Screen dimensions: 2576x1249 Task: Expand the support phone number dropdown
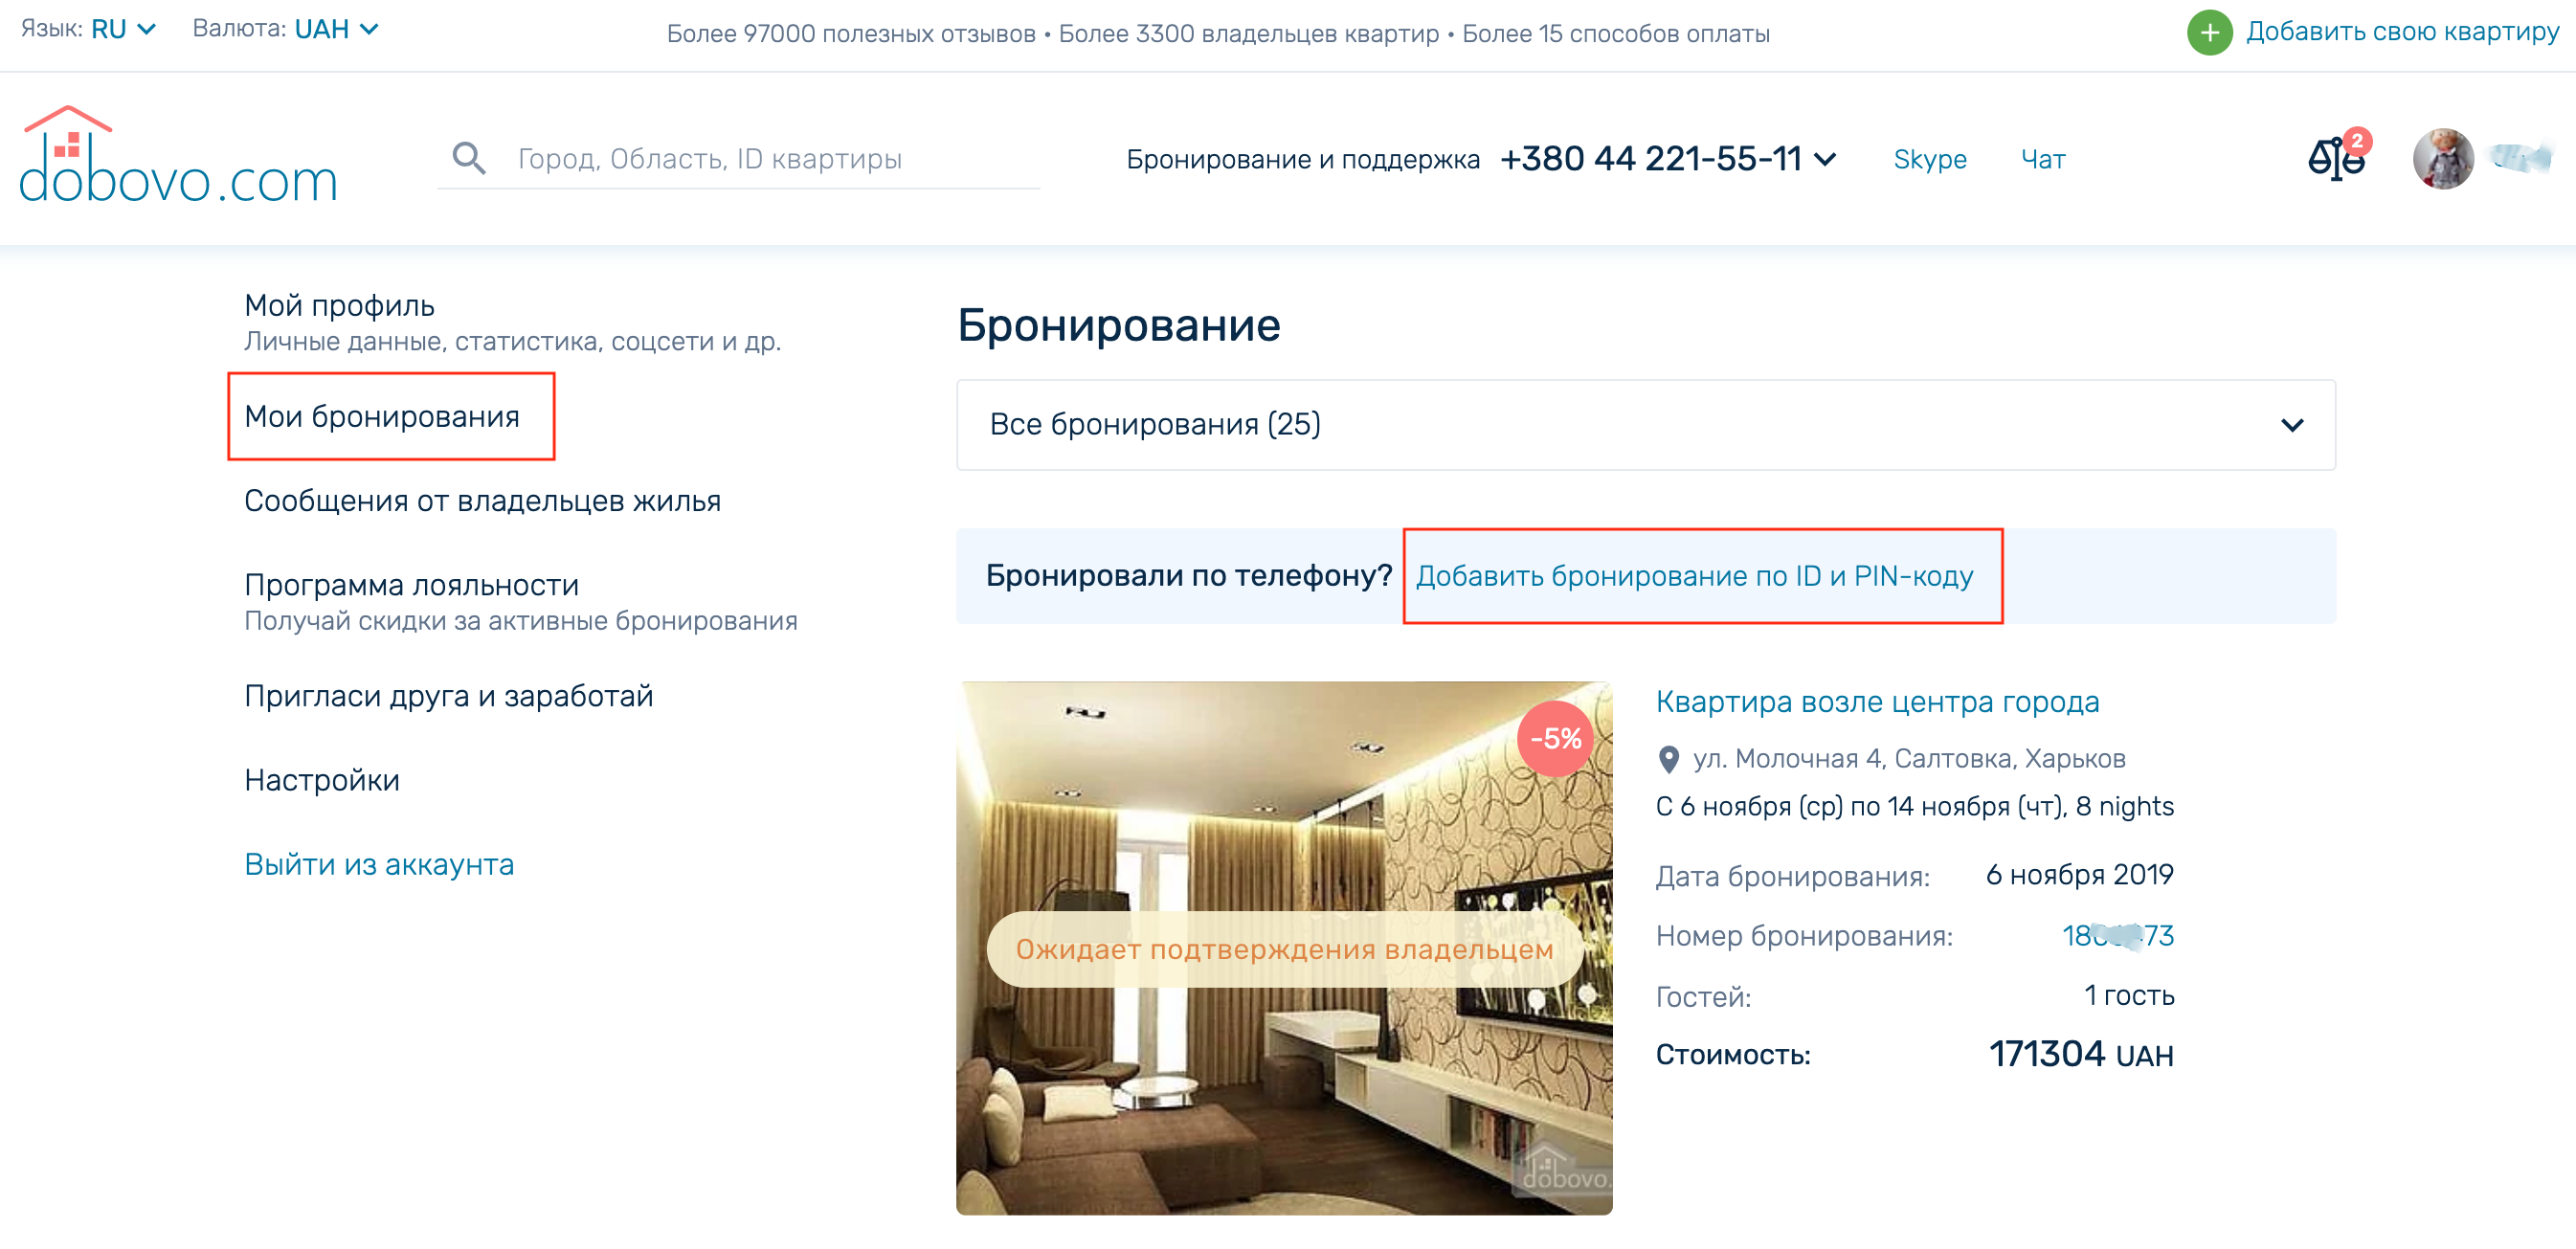pos(1668,158)
